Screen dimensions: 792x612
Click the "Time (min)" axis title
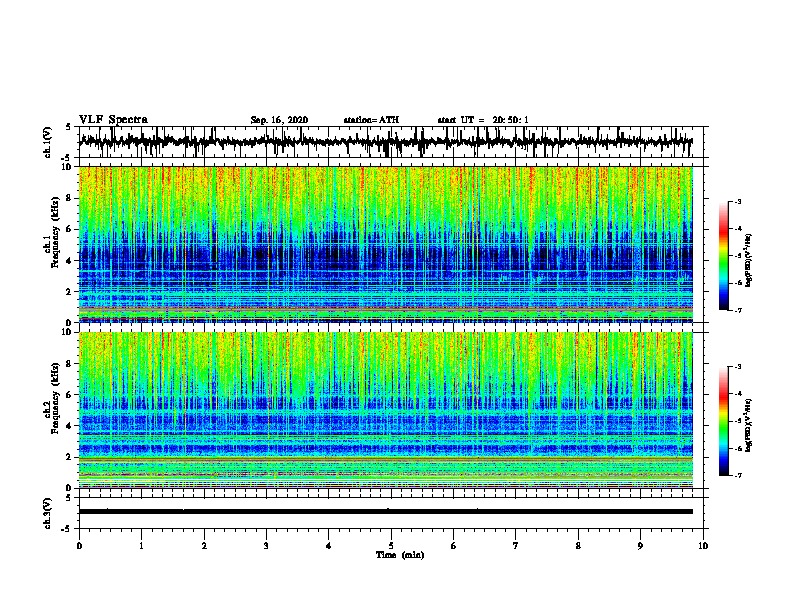[x=400, y=555]
